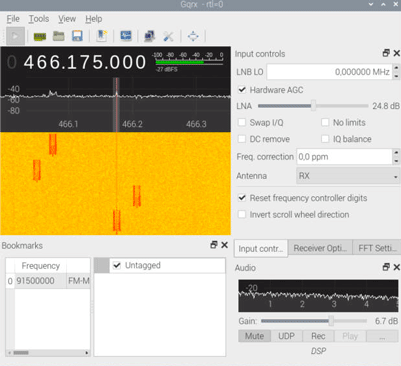Load settings with the folder icon
This screenshot has height=366, width=401.
59,36
